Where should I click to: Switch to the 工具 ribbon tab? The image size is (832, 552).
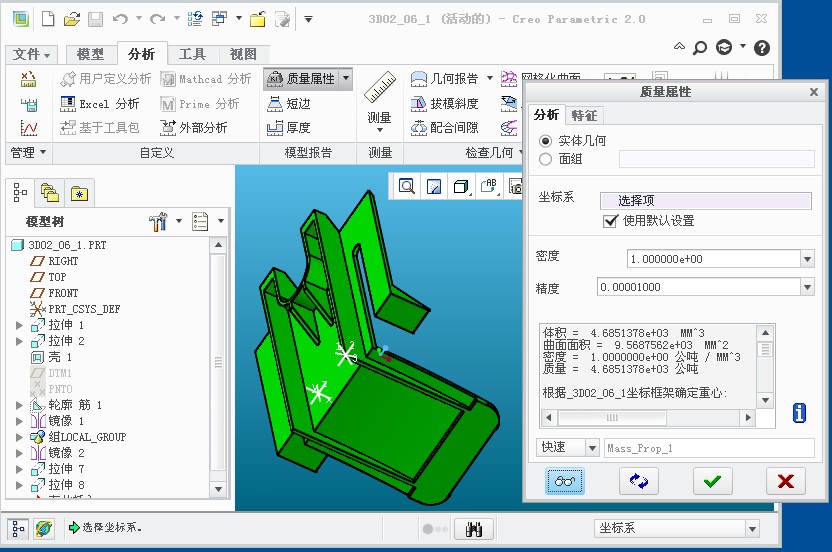(x=192, y=54)
